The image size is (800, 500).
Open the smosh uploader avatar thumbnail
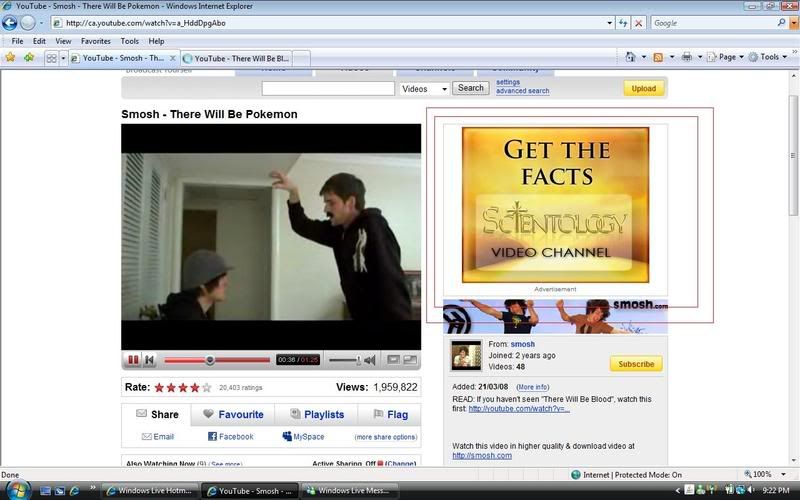pyautogui.click(x=466, y=355)
